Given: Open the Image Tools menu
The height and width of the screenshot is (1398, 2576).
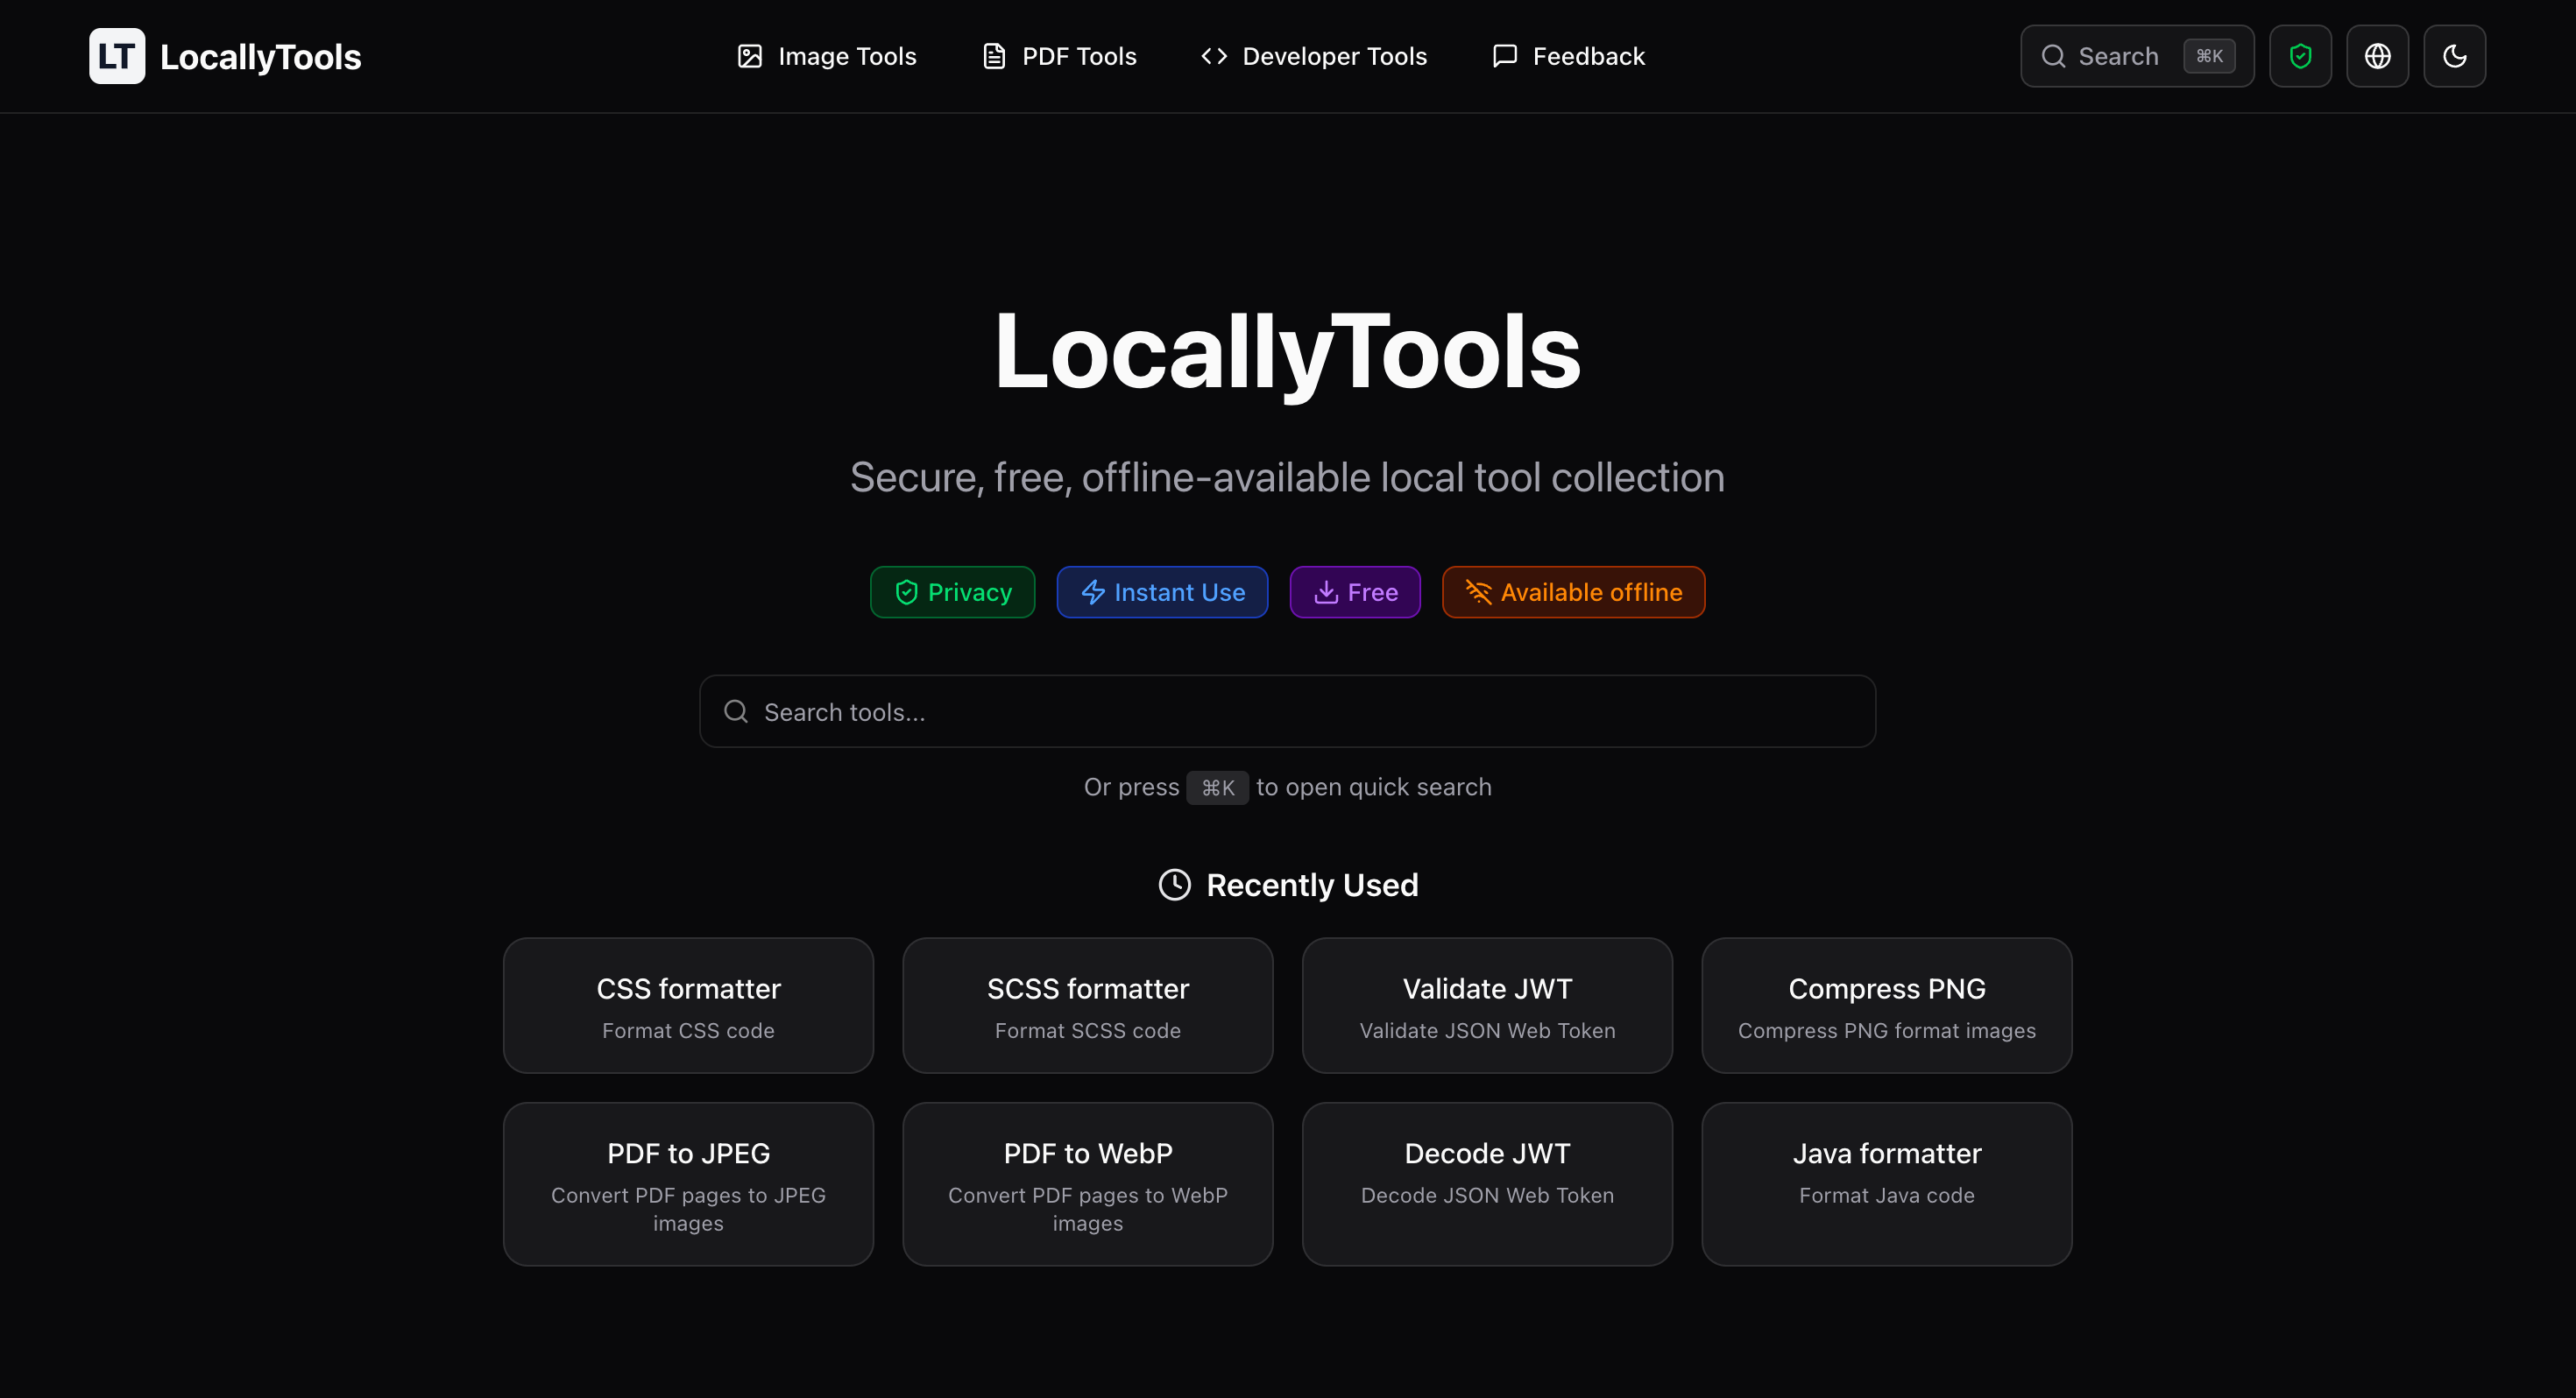Looking at the screenshot, I should (x=826, y=56).
